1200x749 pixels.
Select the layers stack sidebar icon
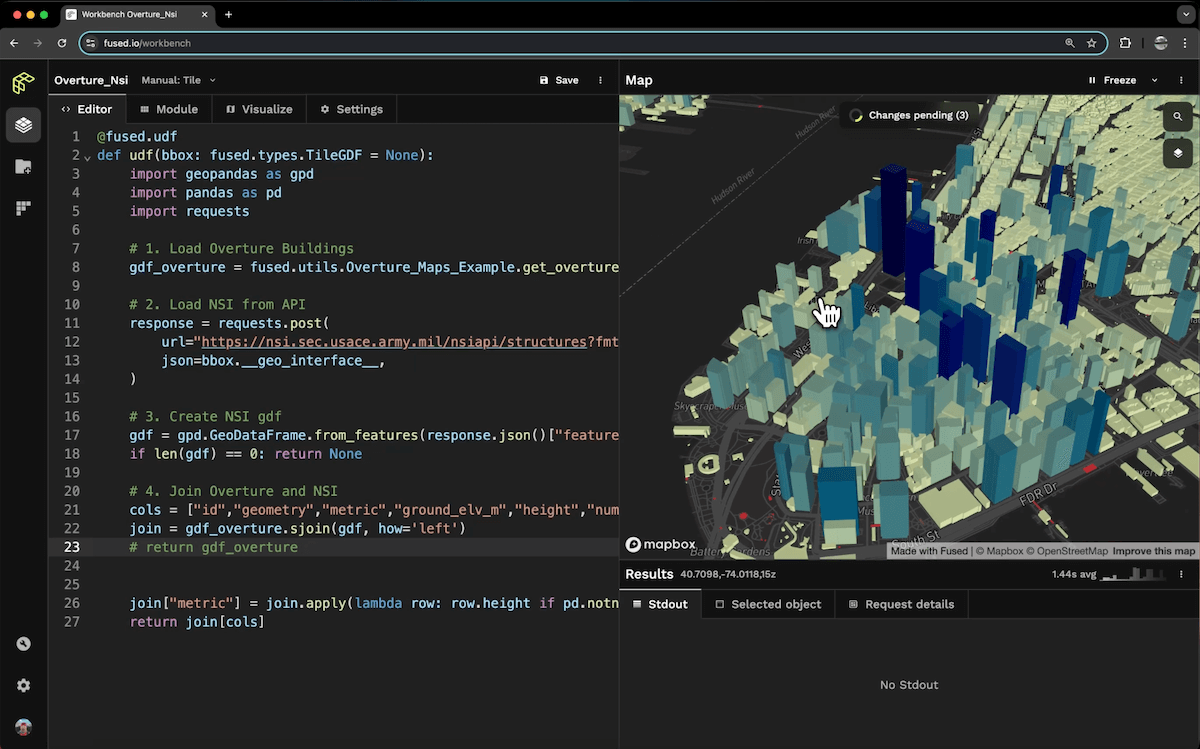23,125
